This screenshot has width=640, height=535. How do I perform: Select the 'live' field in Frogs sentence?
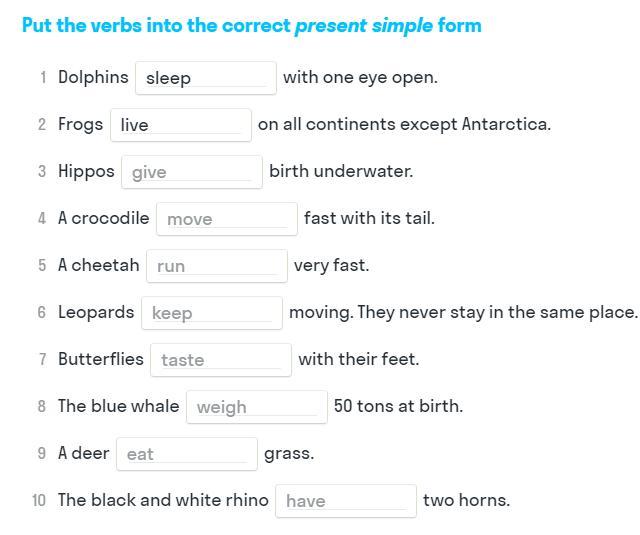[181, 125]
